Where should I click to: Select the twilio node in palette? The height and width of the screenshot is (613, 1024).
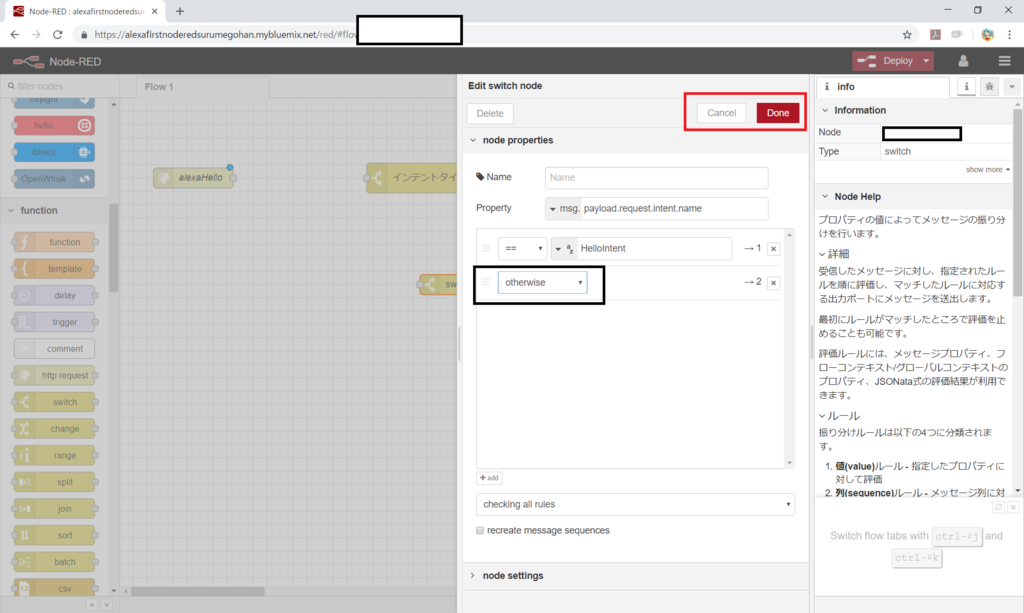(x=54, y=125)
